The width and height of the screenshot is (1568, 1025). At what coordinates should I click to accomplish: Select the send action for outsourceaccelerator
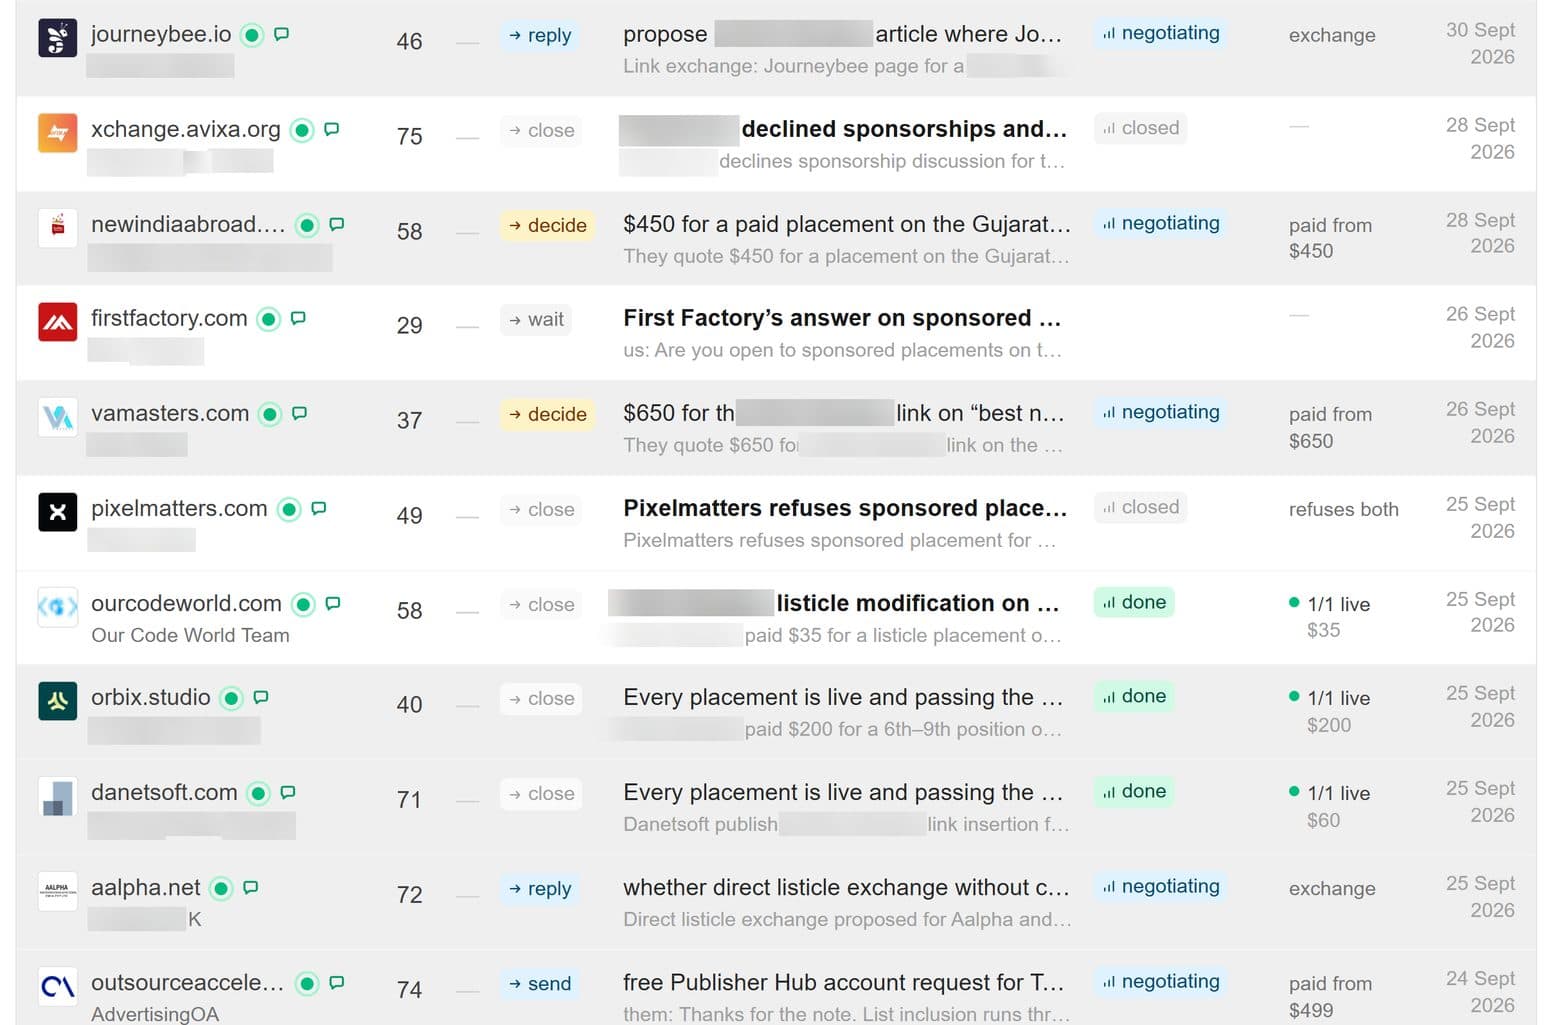click(540, 984)
